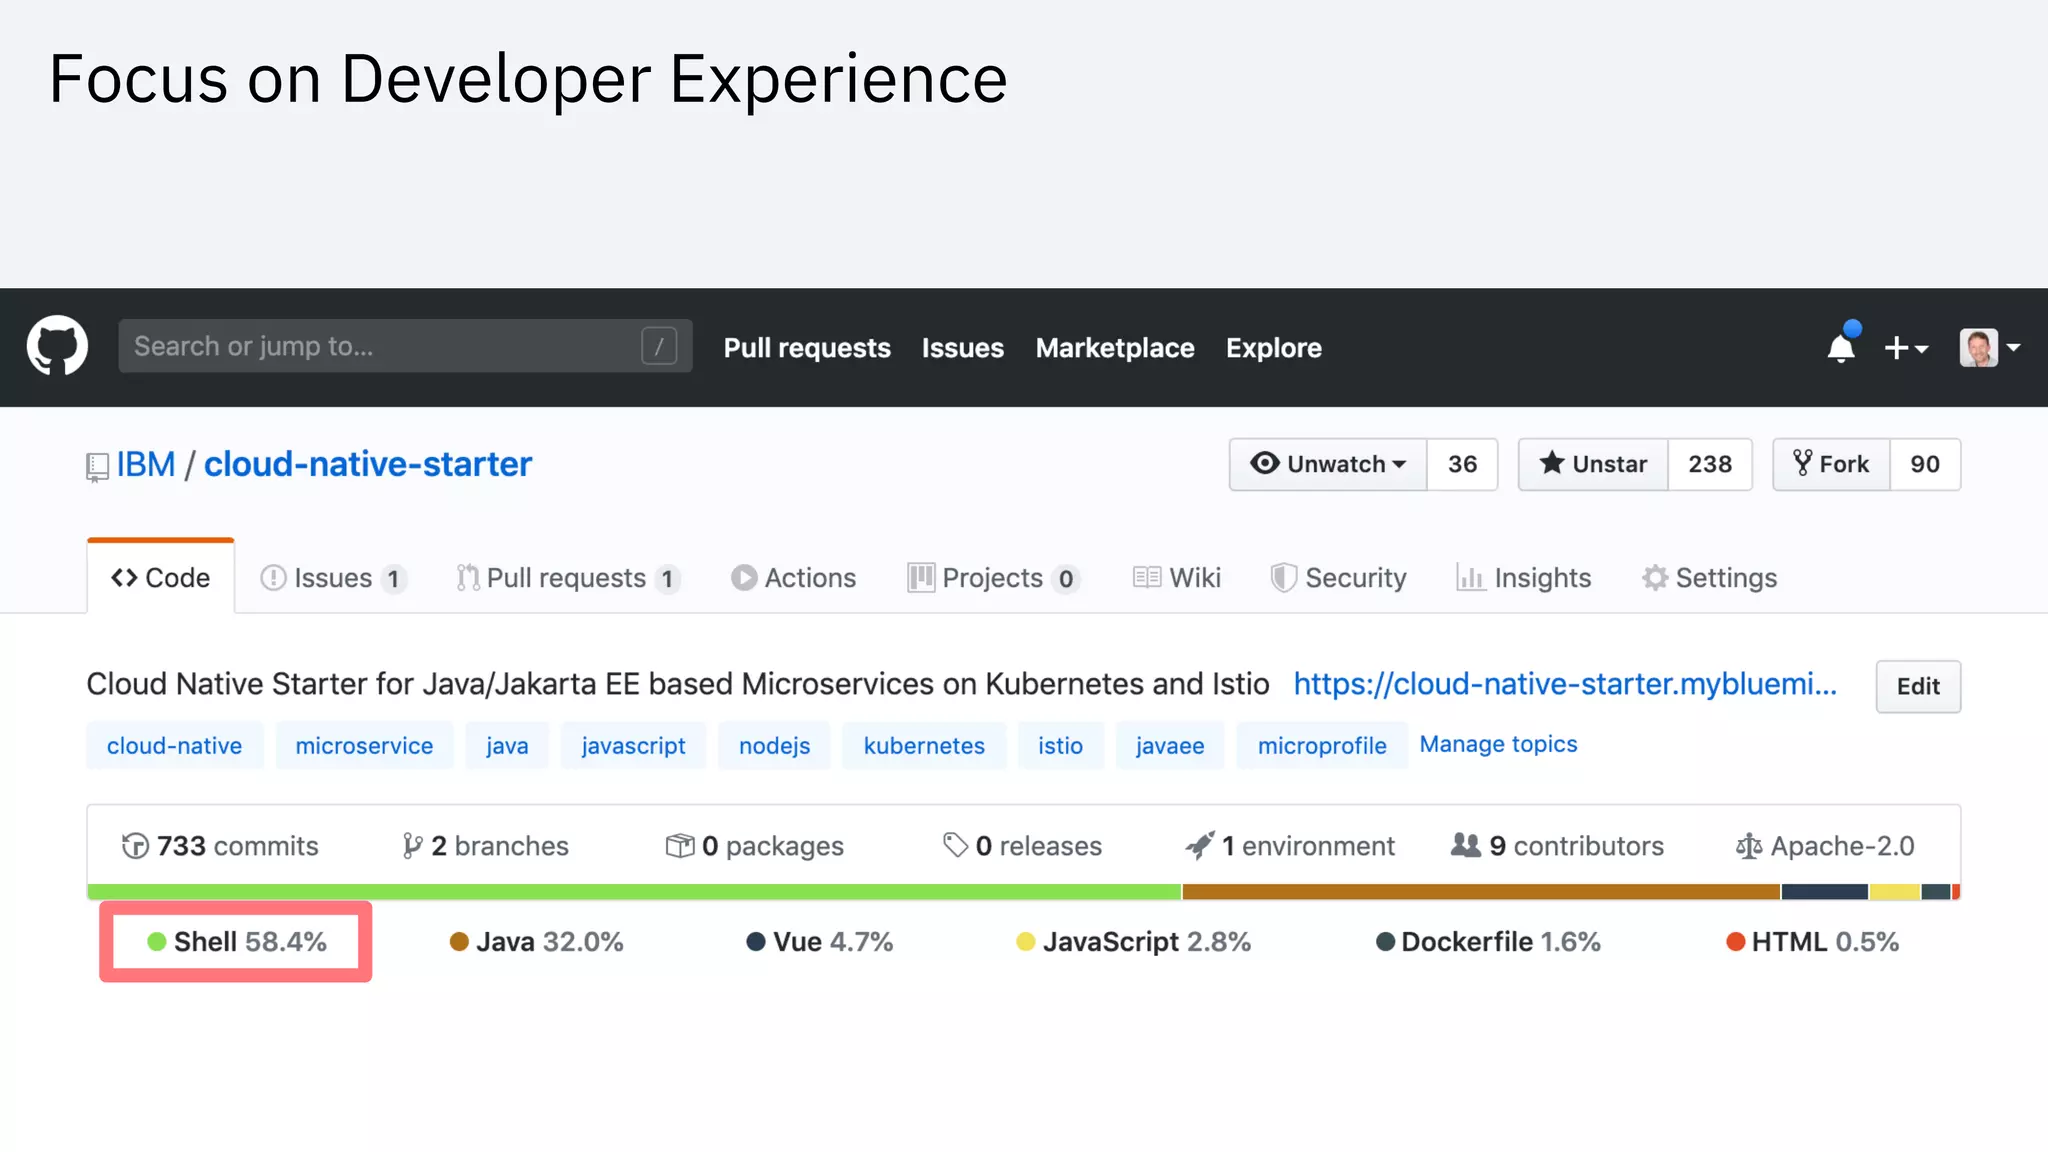
Task: Select the Code tab
Action: [161, 577]
